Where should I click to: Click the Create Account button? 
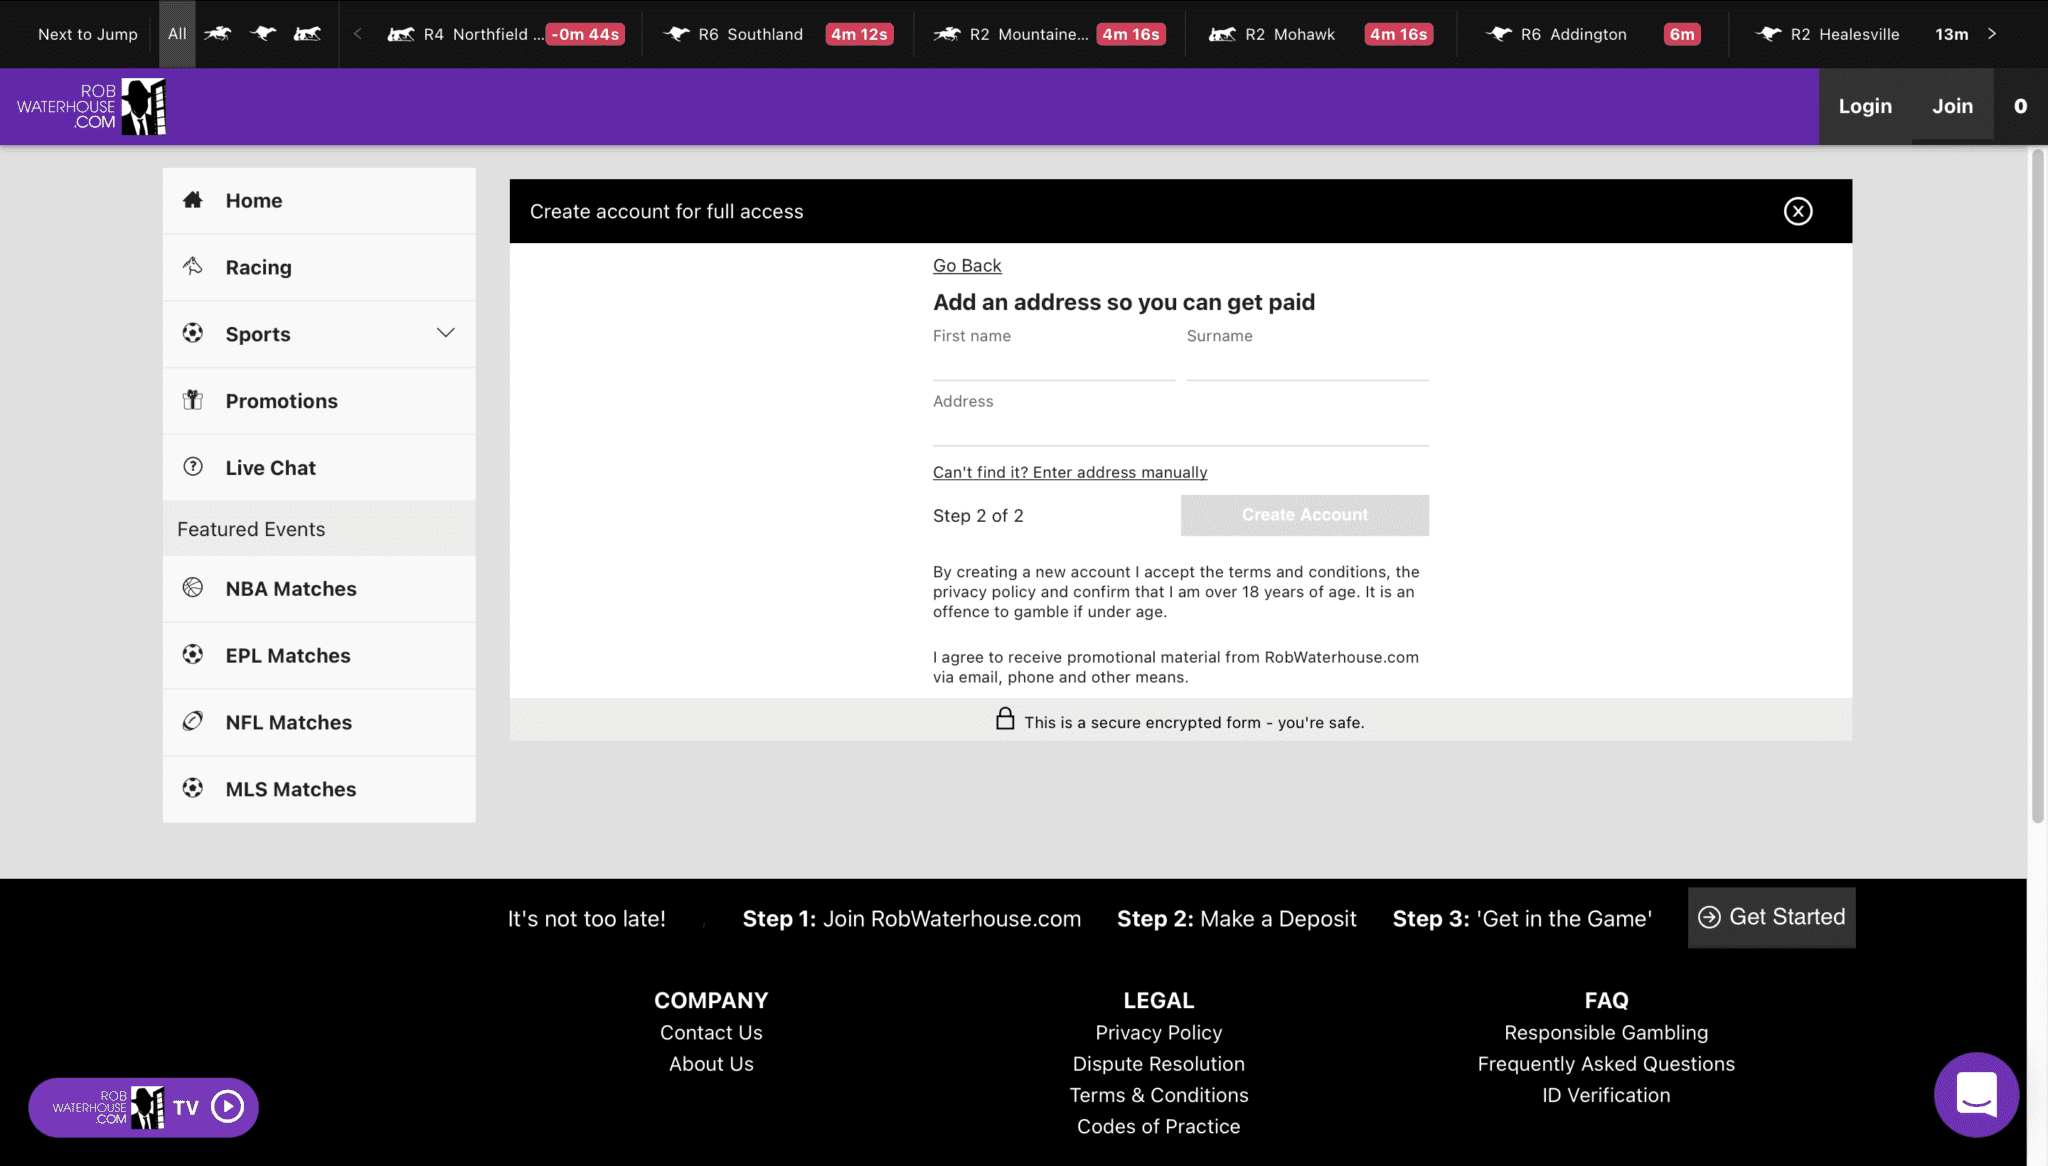click(x=1304, y=515)
